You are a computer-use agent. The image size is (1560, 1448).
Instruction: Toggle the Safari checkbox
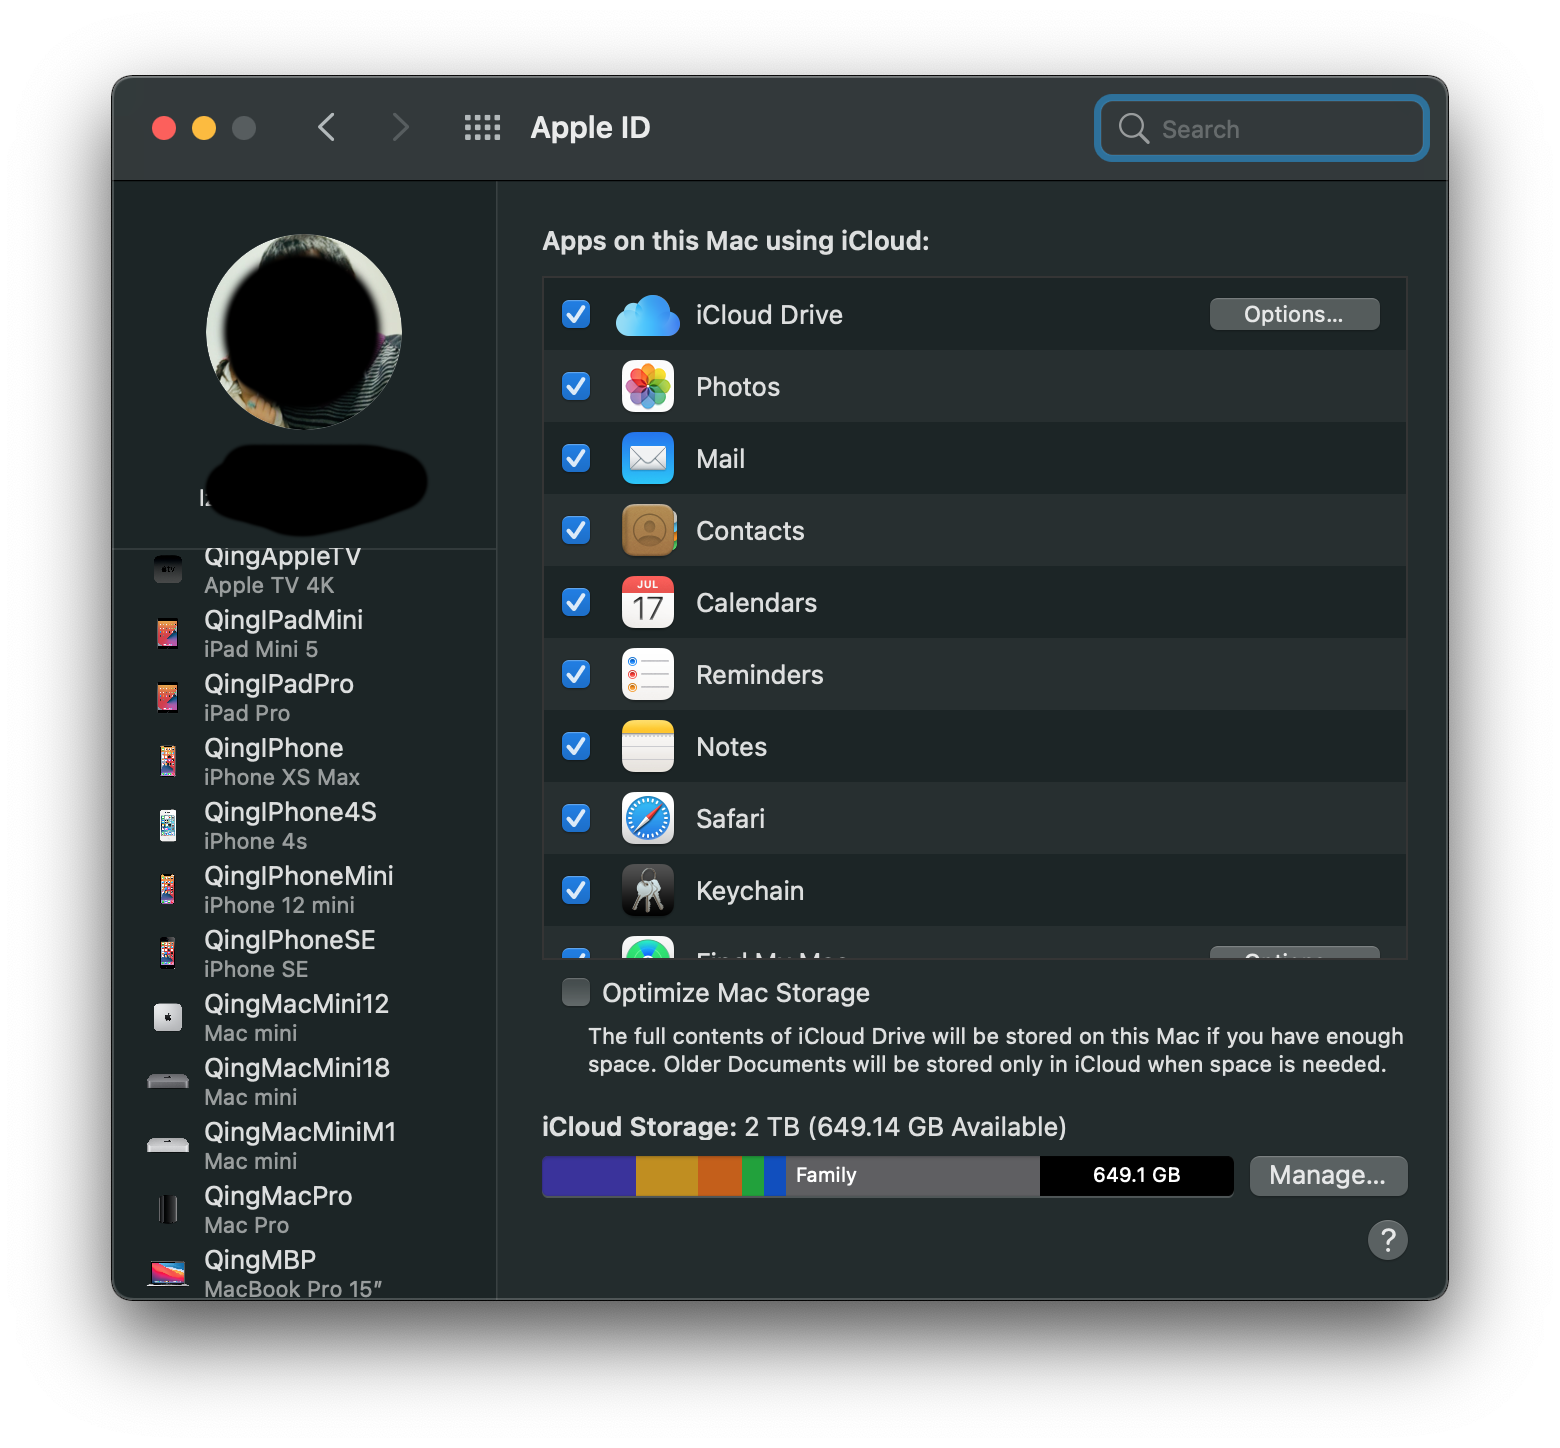[576, 819]
